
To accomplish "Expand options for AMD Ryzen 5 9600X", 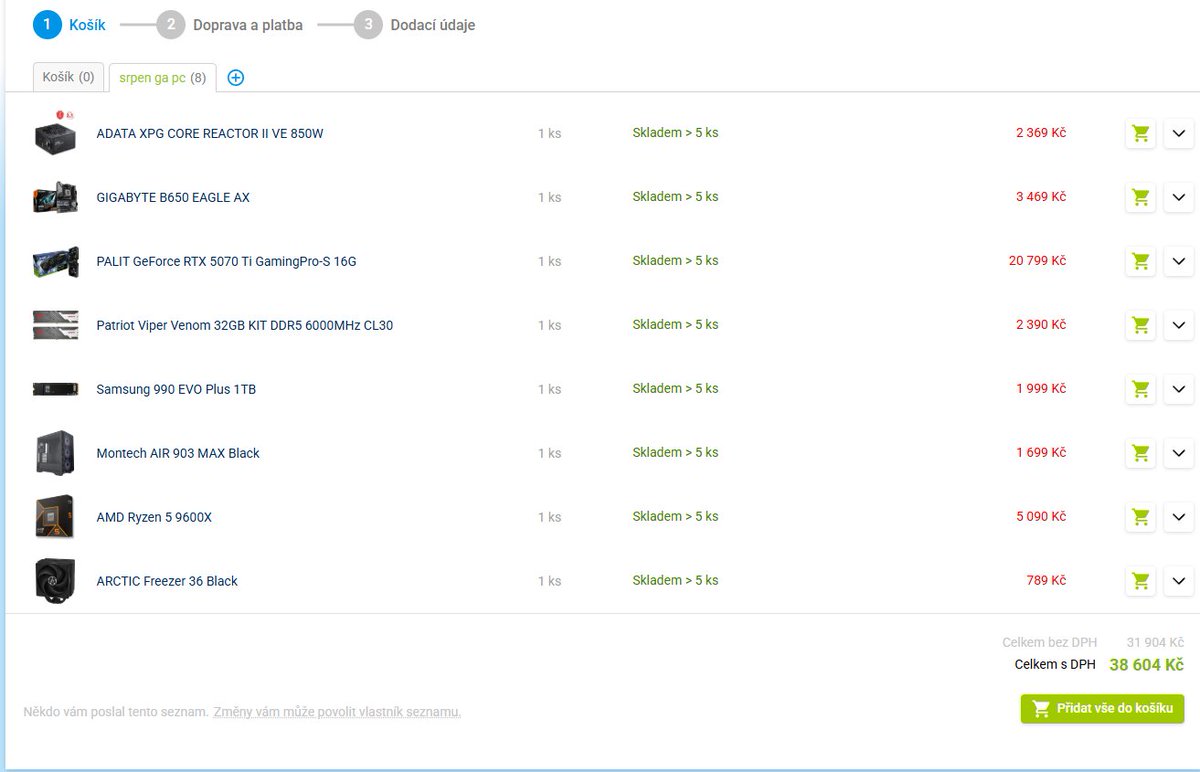I will pos(1179,517).
